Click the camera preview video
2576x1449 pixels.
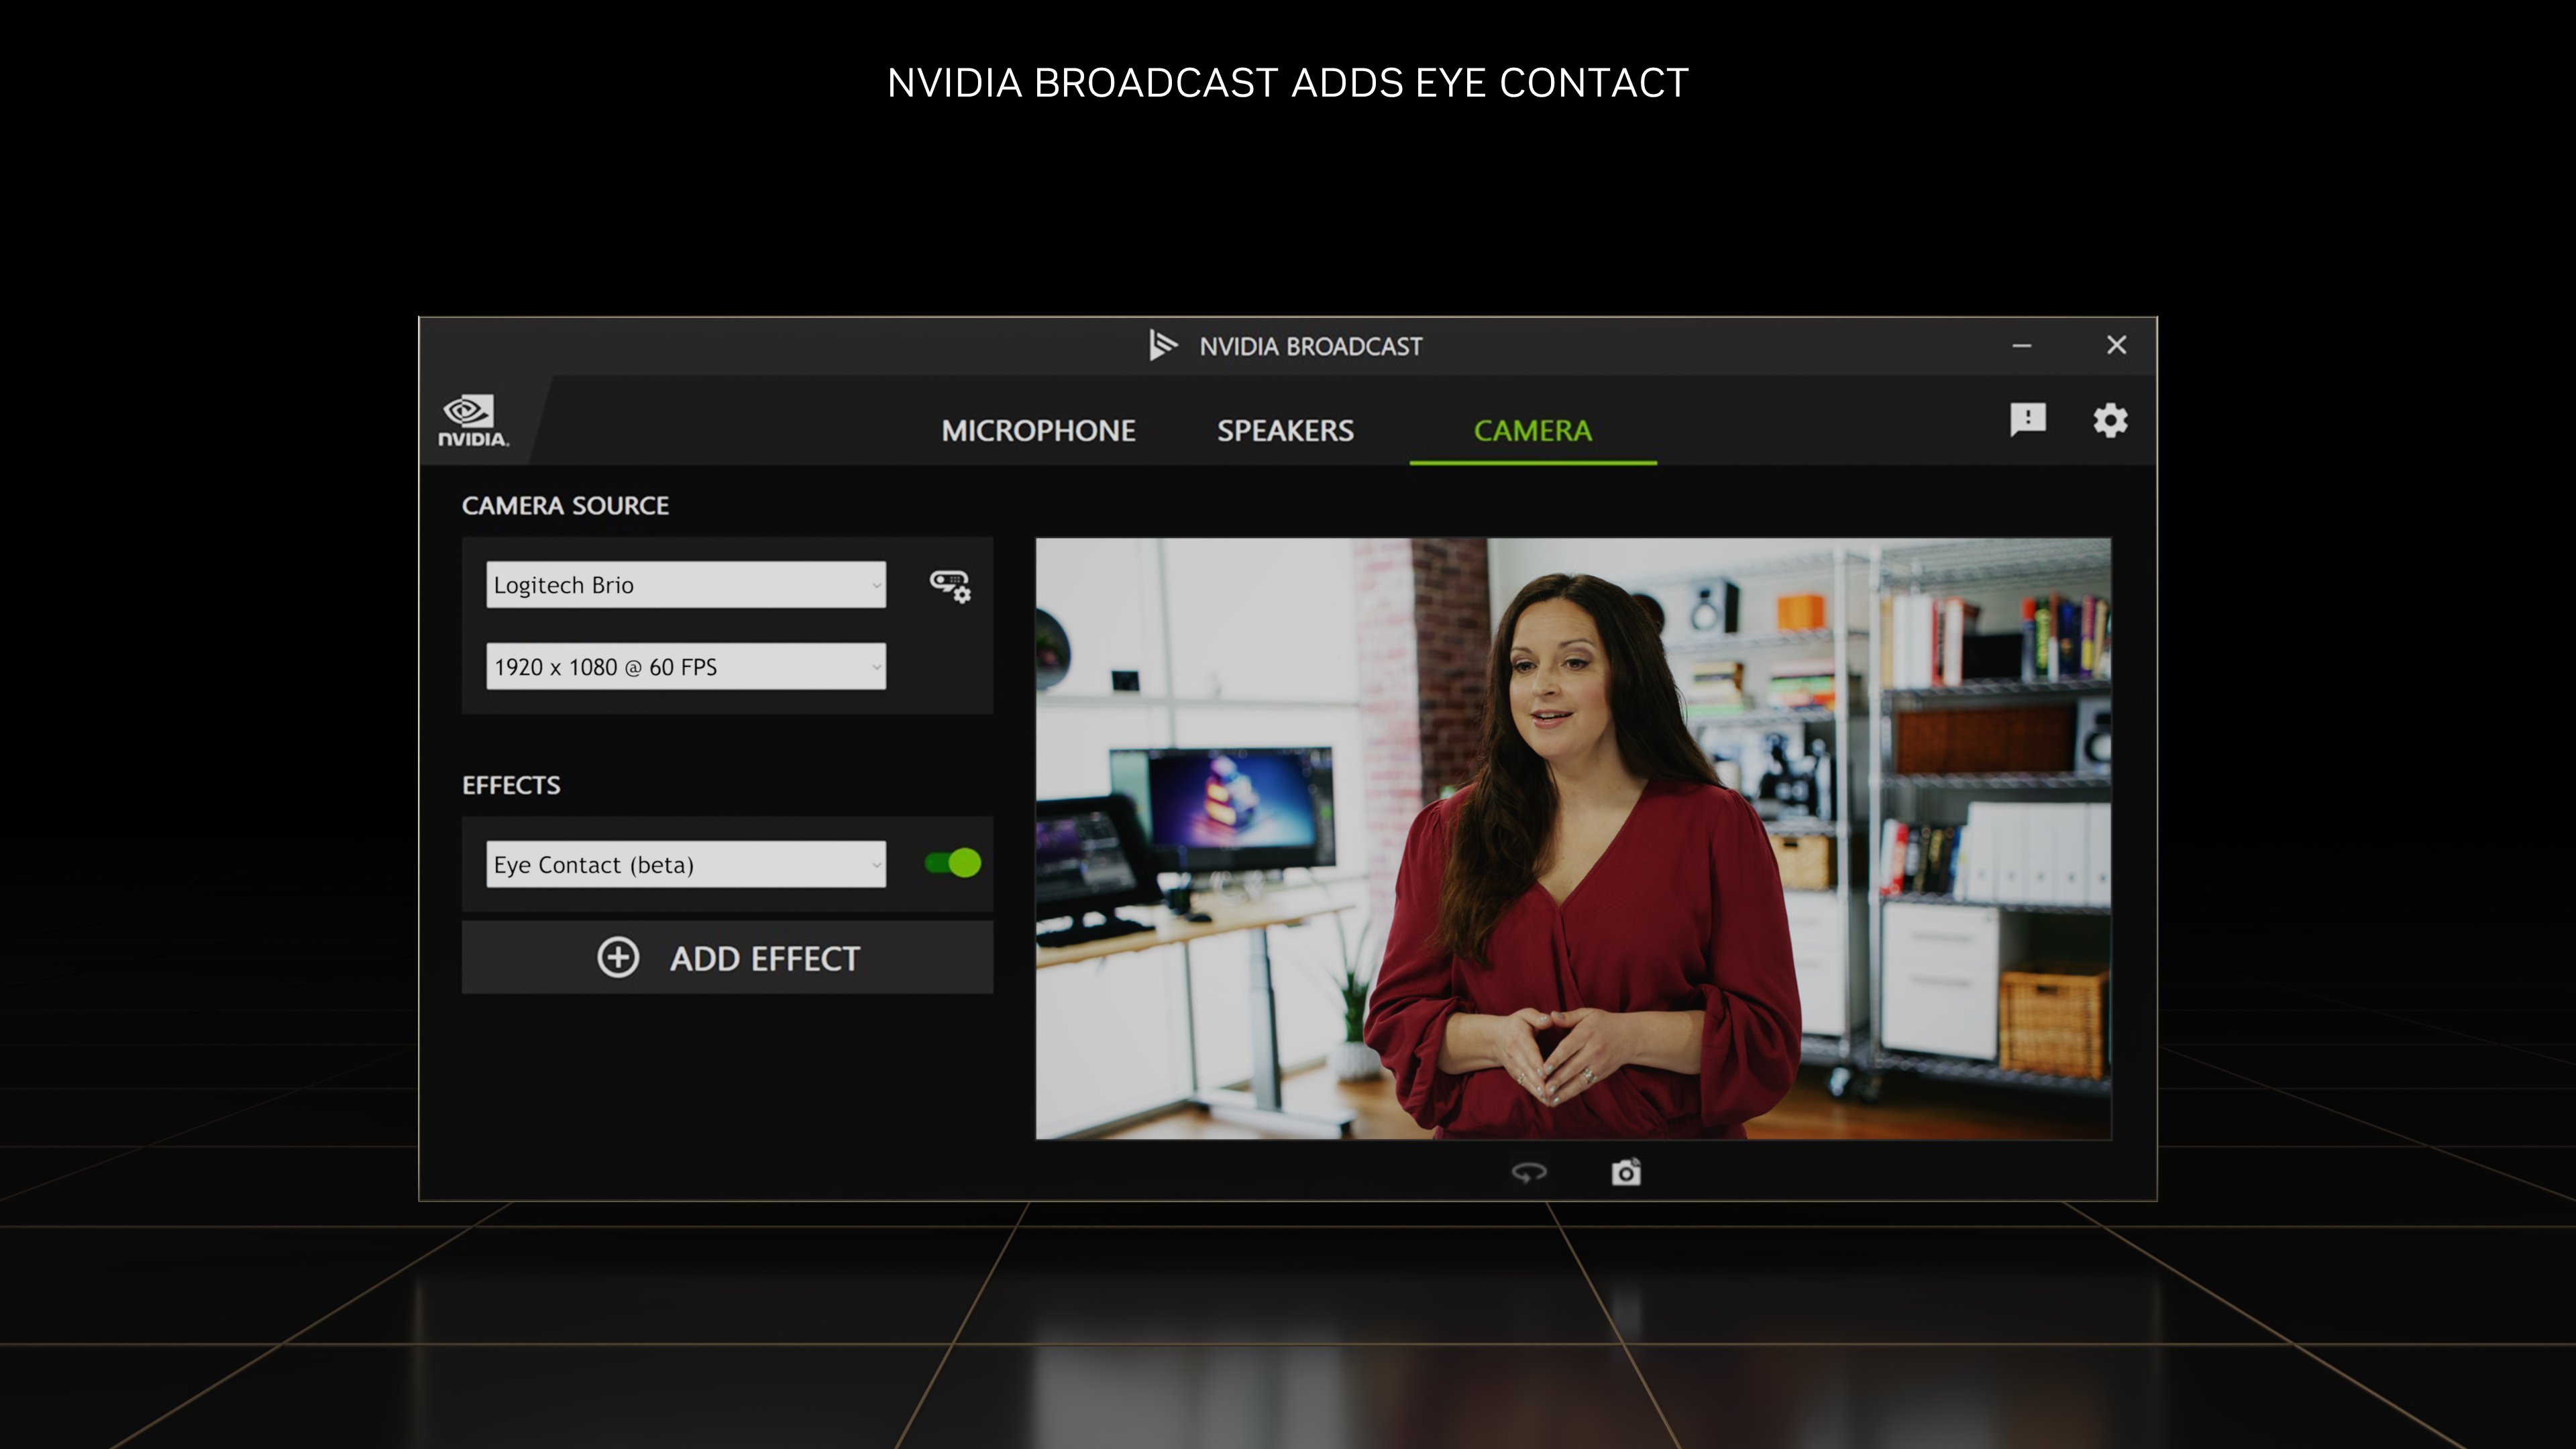point(1573,839)
